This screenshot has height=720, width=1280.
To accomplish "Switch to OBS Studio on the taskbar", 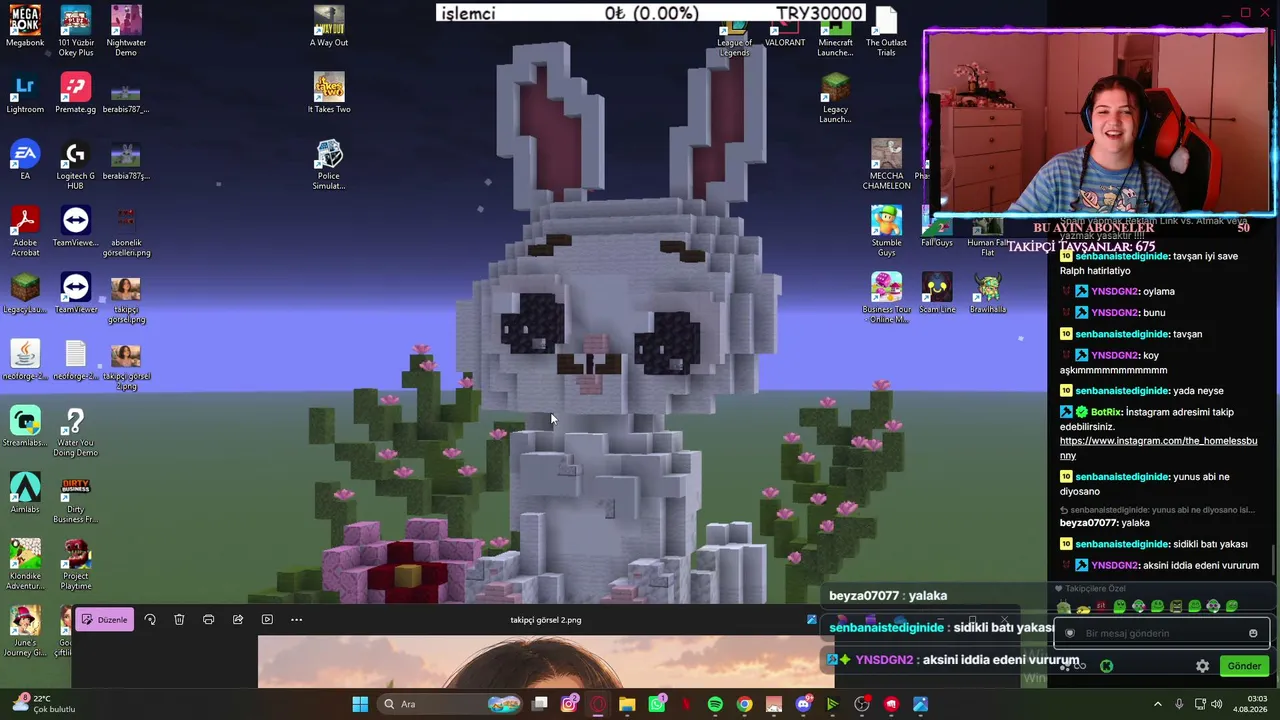I will tap(862, 704).
